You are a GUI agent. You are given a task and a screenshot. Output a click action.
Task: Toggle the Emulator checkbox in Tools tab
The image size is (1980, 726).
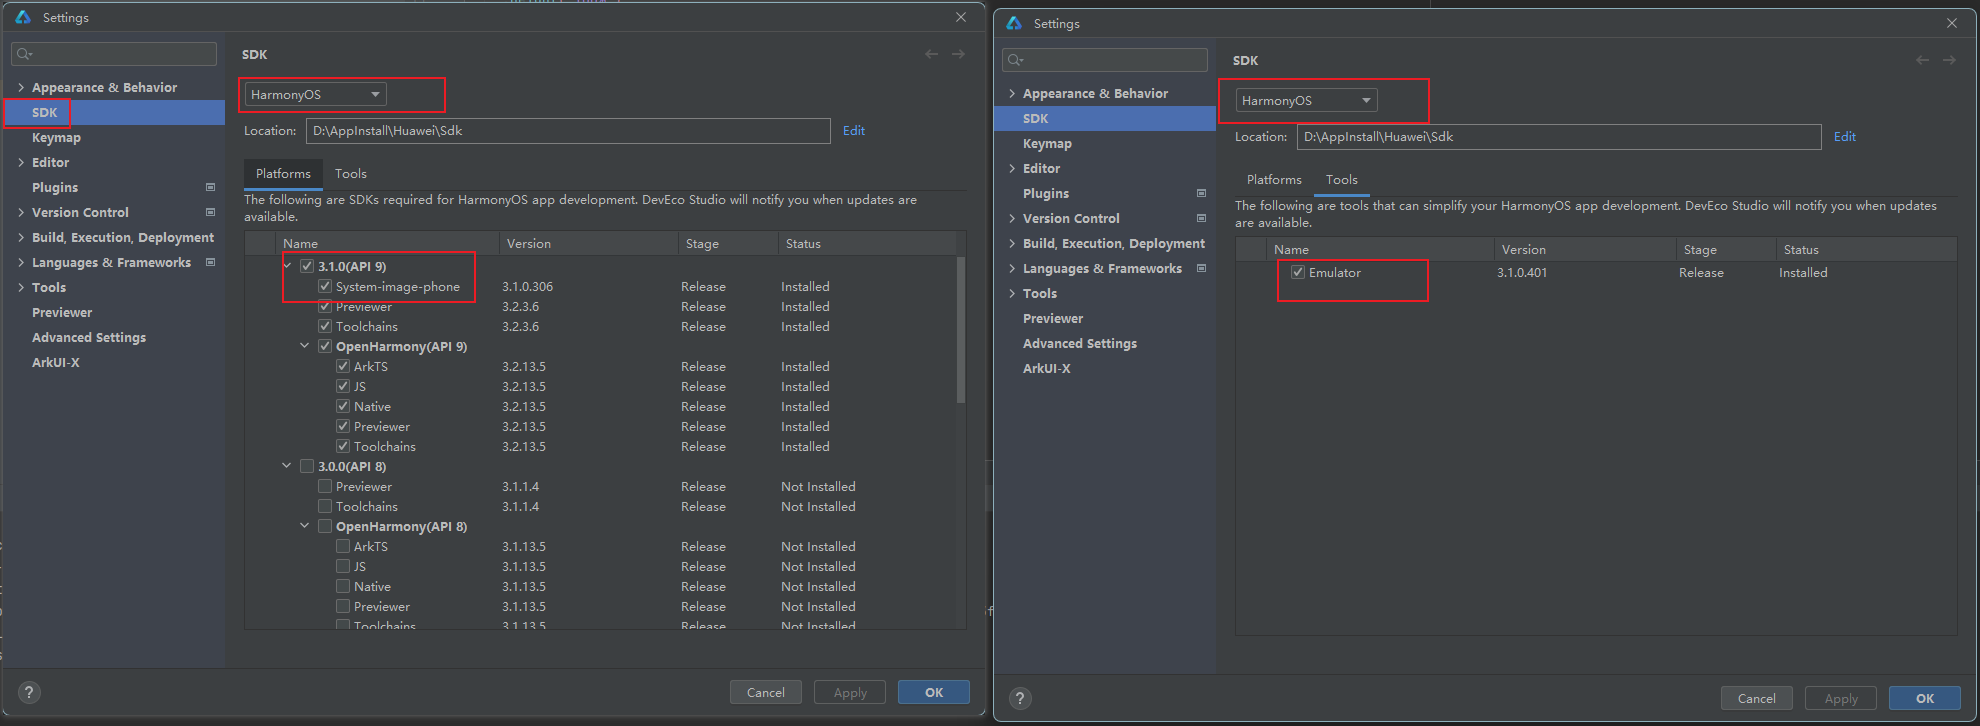pyautogui.click(x=1298, y=272)
